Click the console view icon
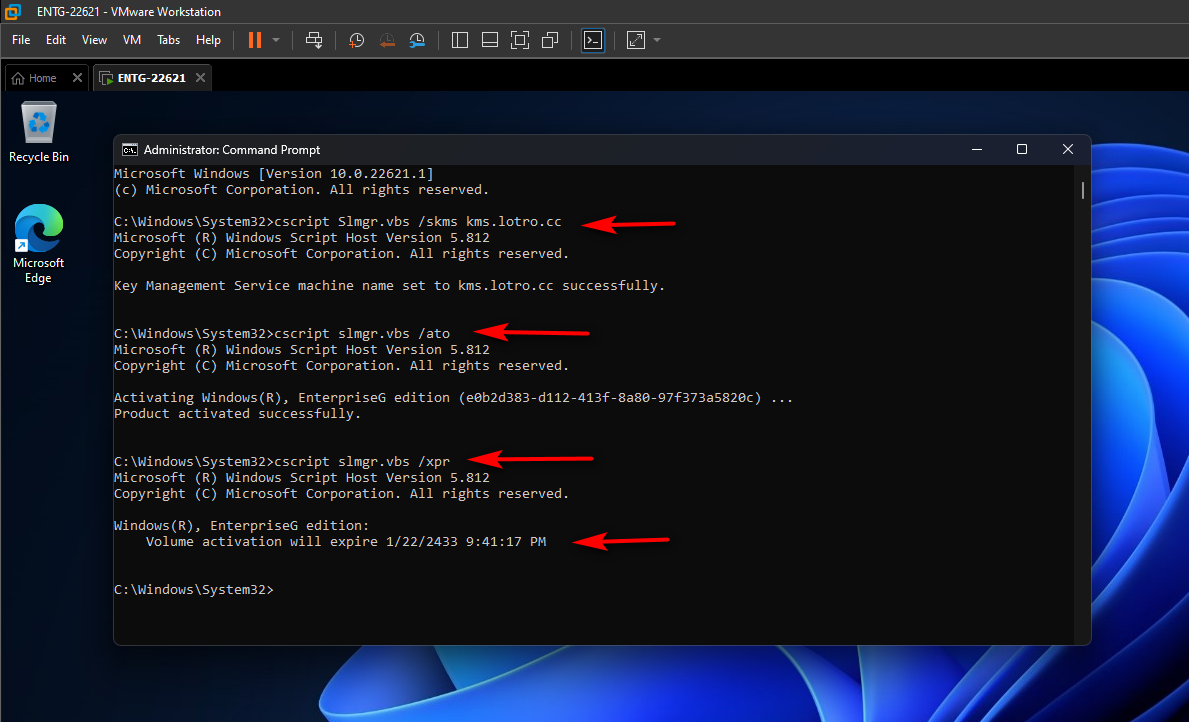 593,40
